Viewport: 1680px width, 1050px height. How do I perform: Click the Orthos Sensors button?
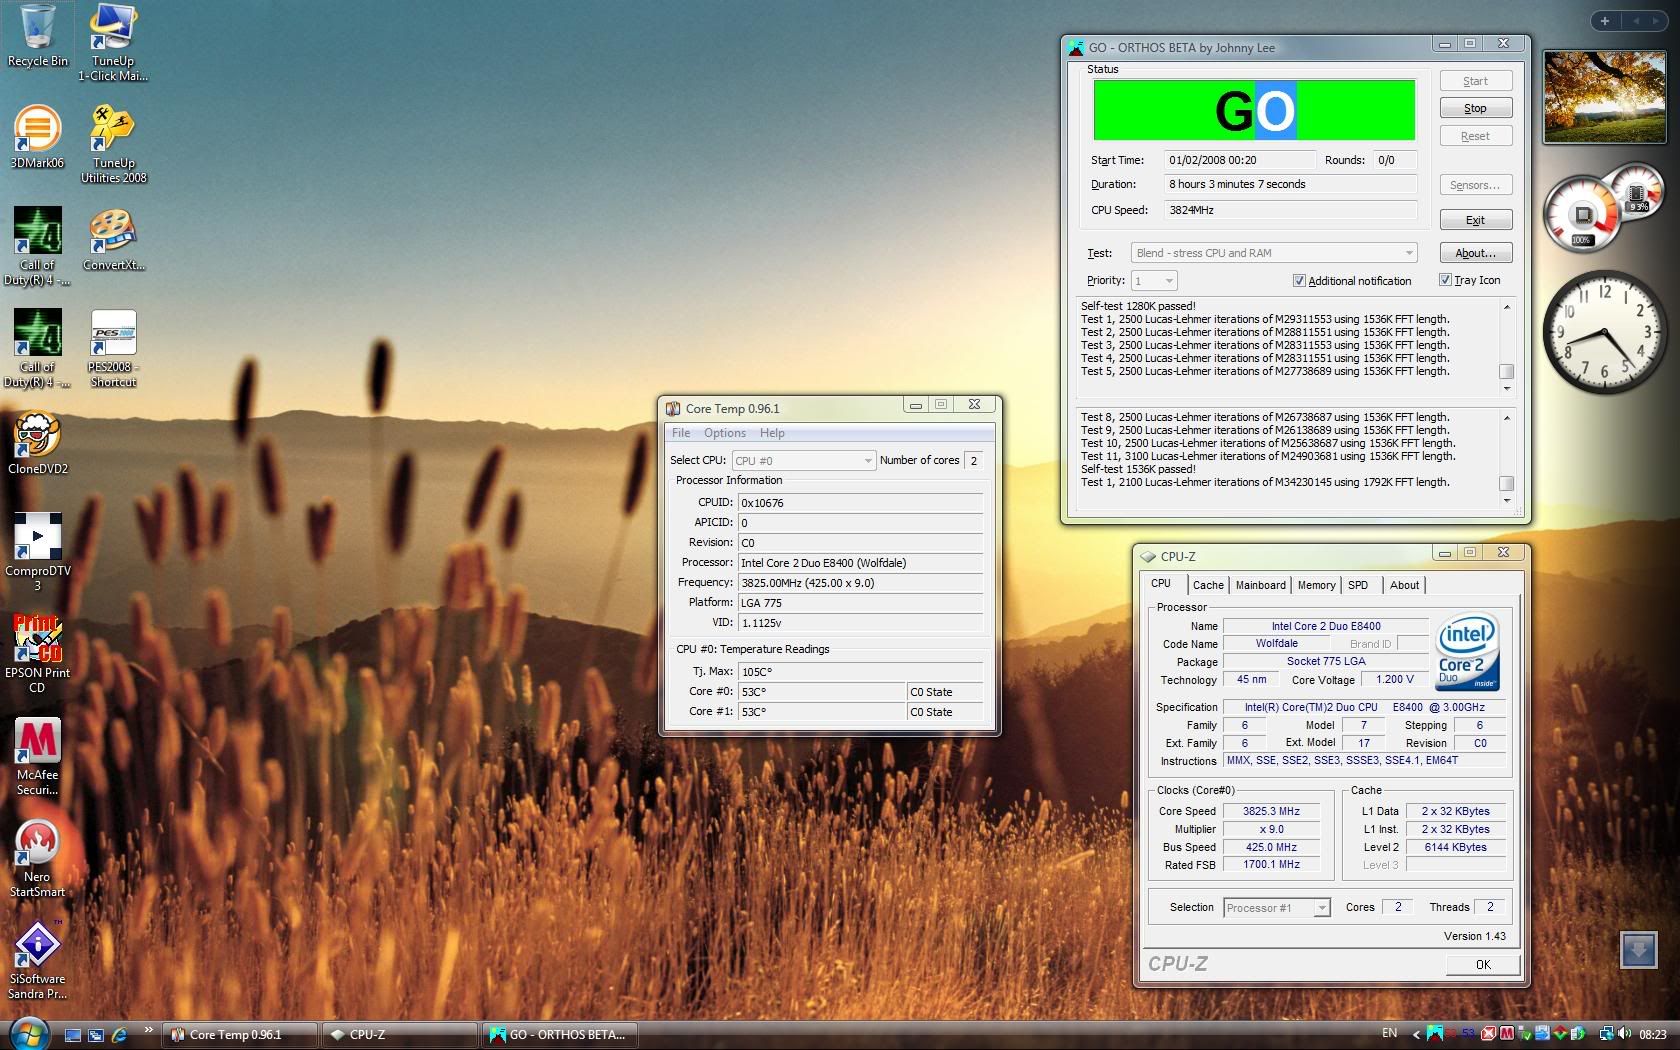coord(1476,185)
